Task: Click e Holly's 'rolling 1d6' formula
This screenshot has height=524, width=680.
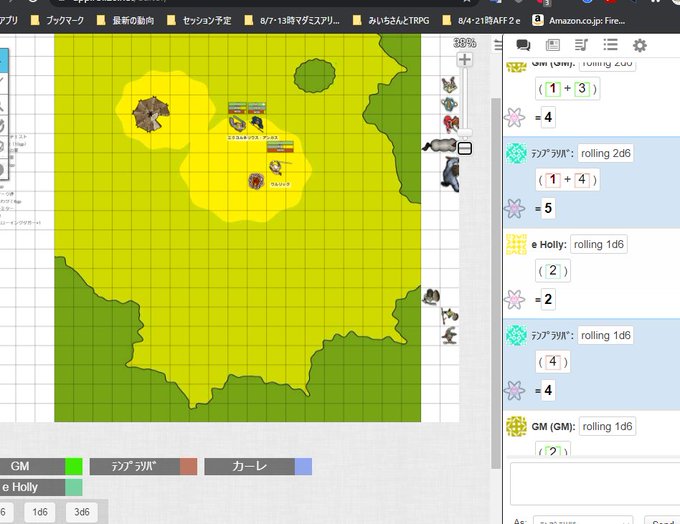Action: click(x=598, y=244)
